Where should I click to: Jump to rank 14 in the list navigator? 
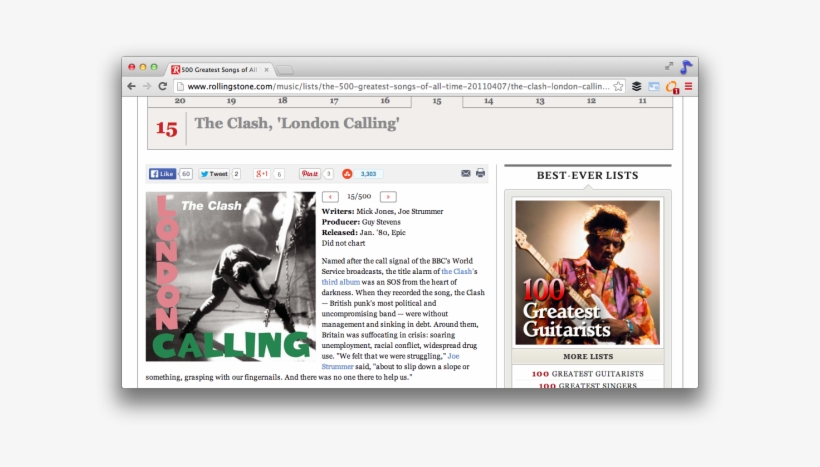(x=488, y=101)
